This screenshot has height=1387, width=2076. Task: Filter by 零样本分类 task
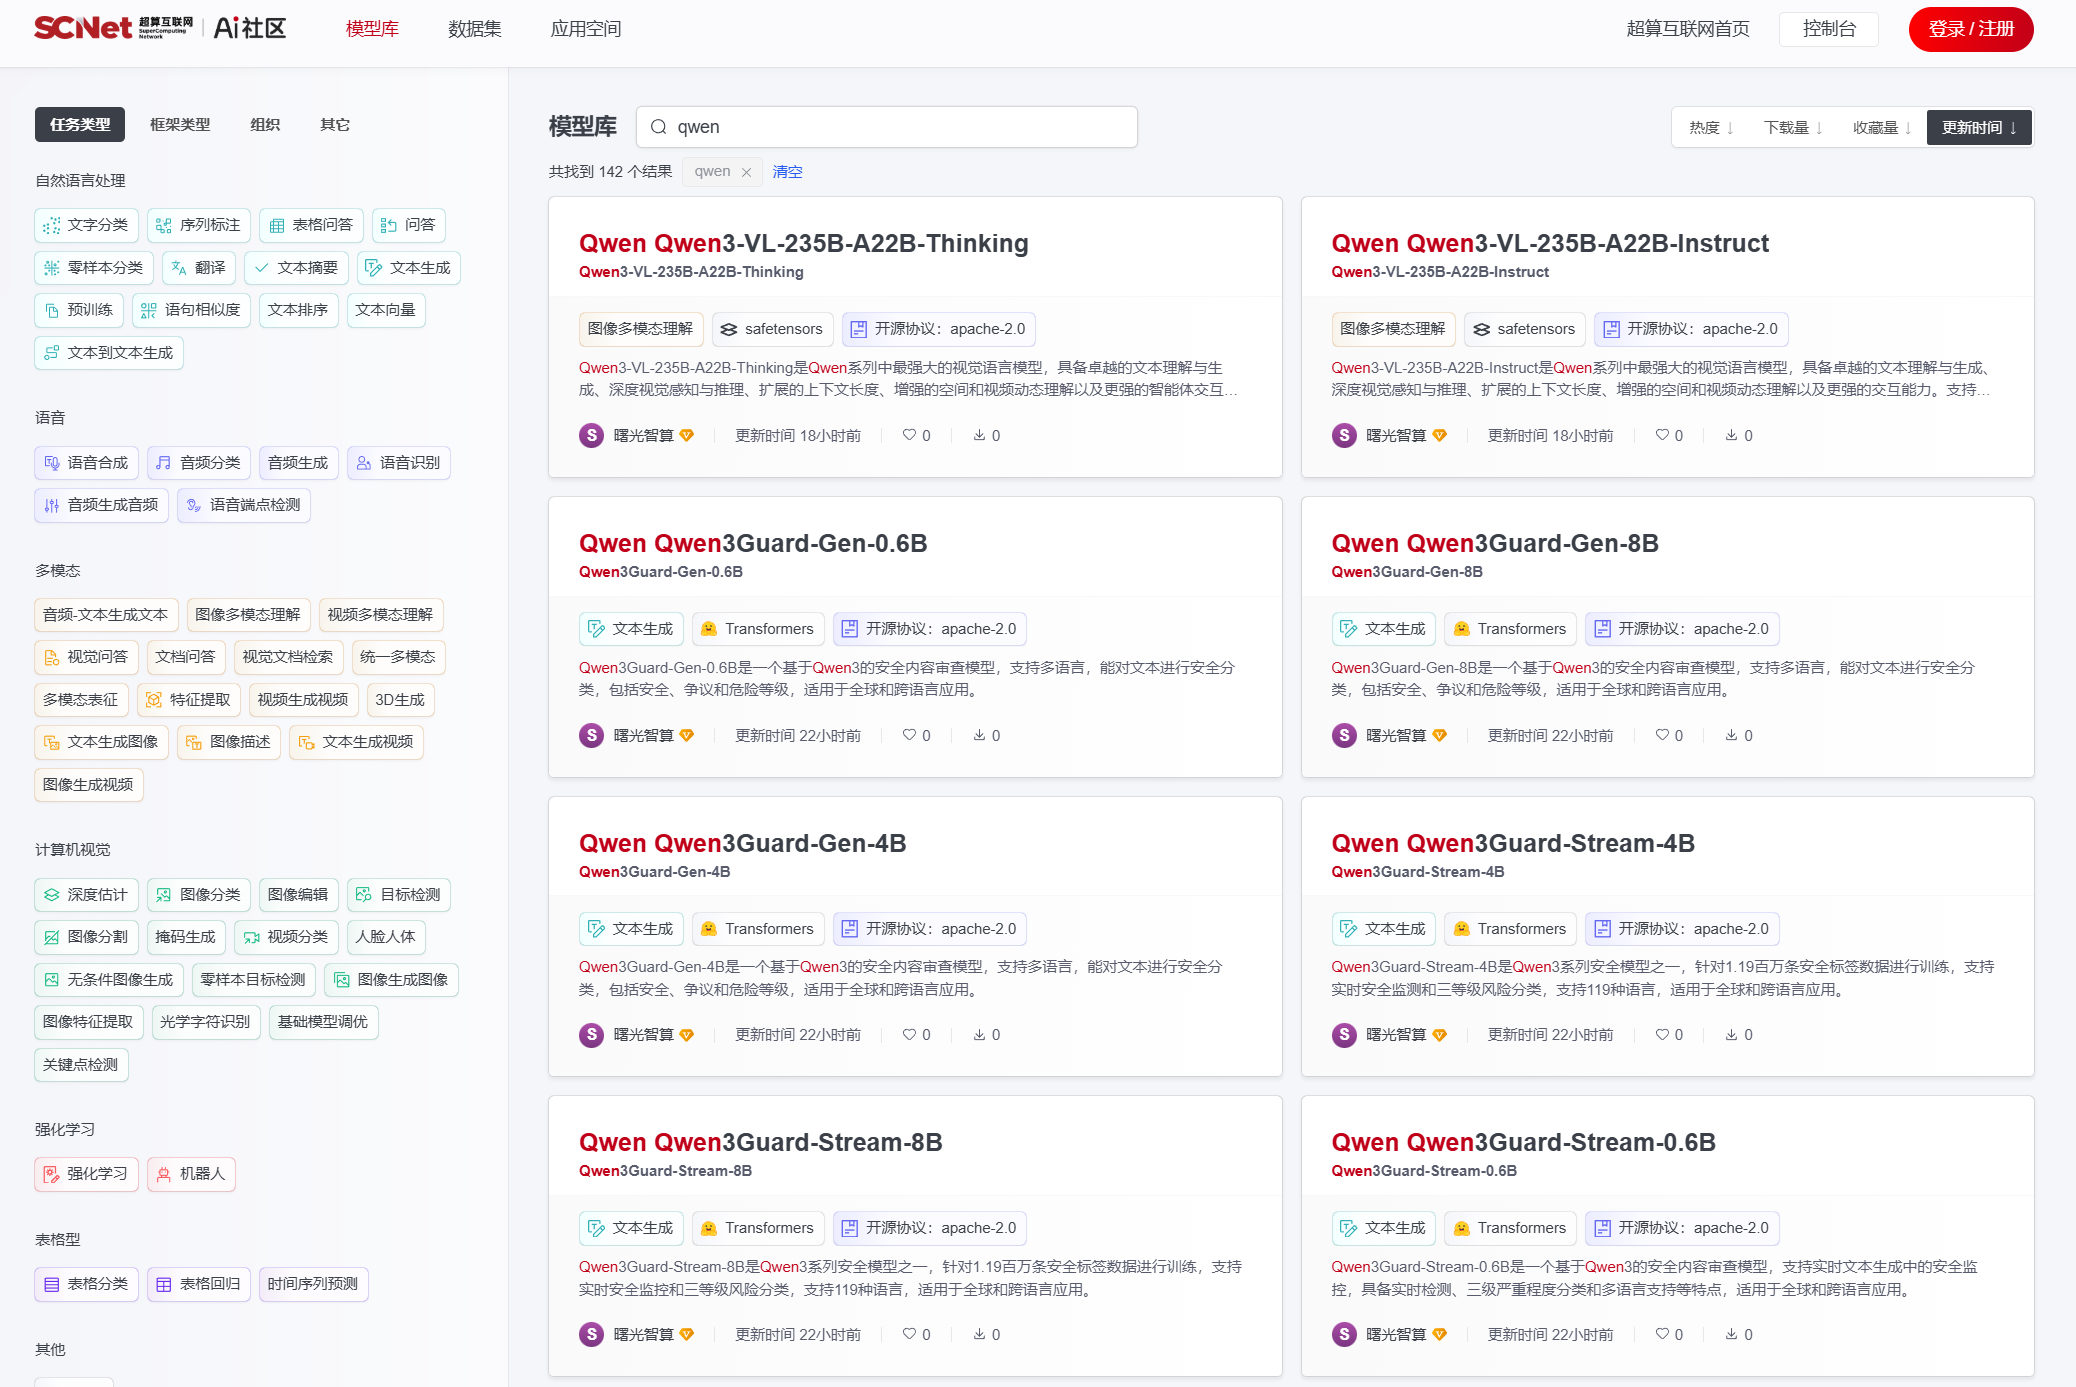click(94, 268)
